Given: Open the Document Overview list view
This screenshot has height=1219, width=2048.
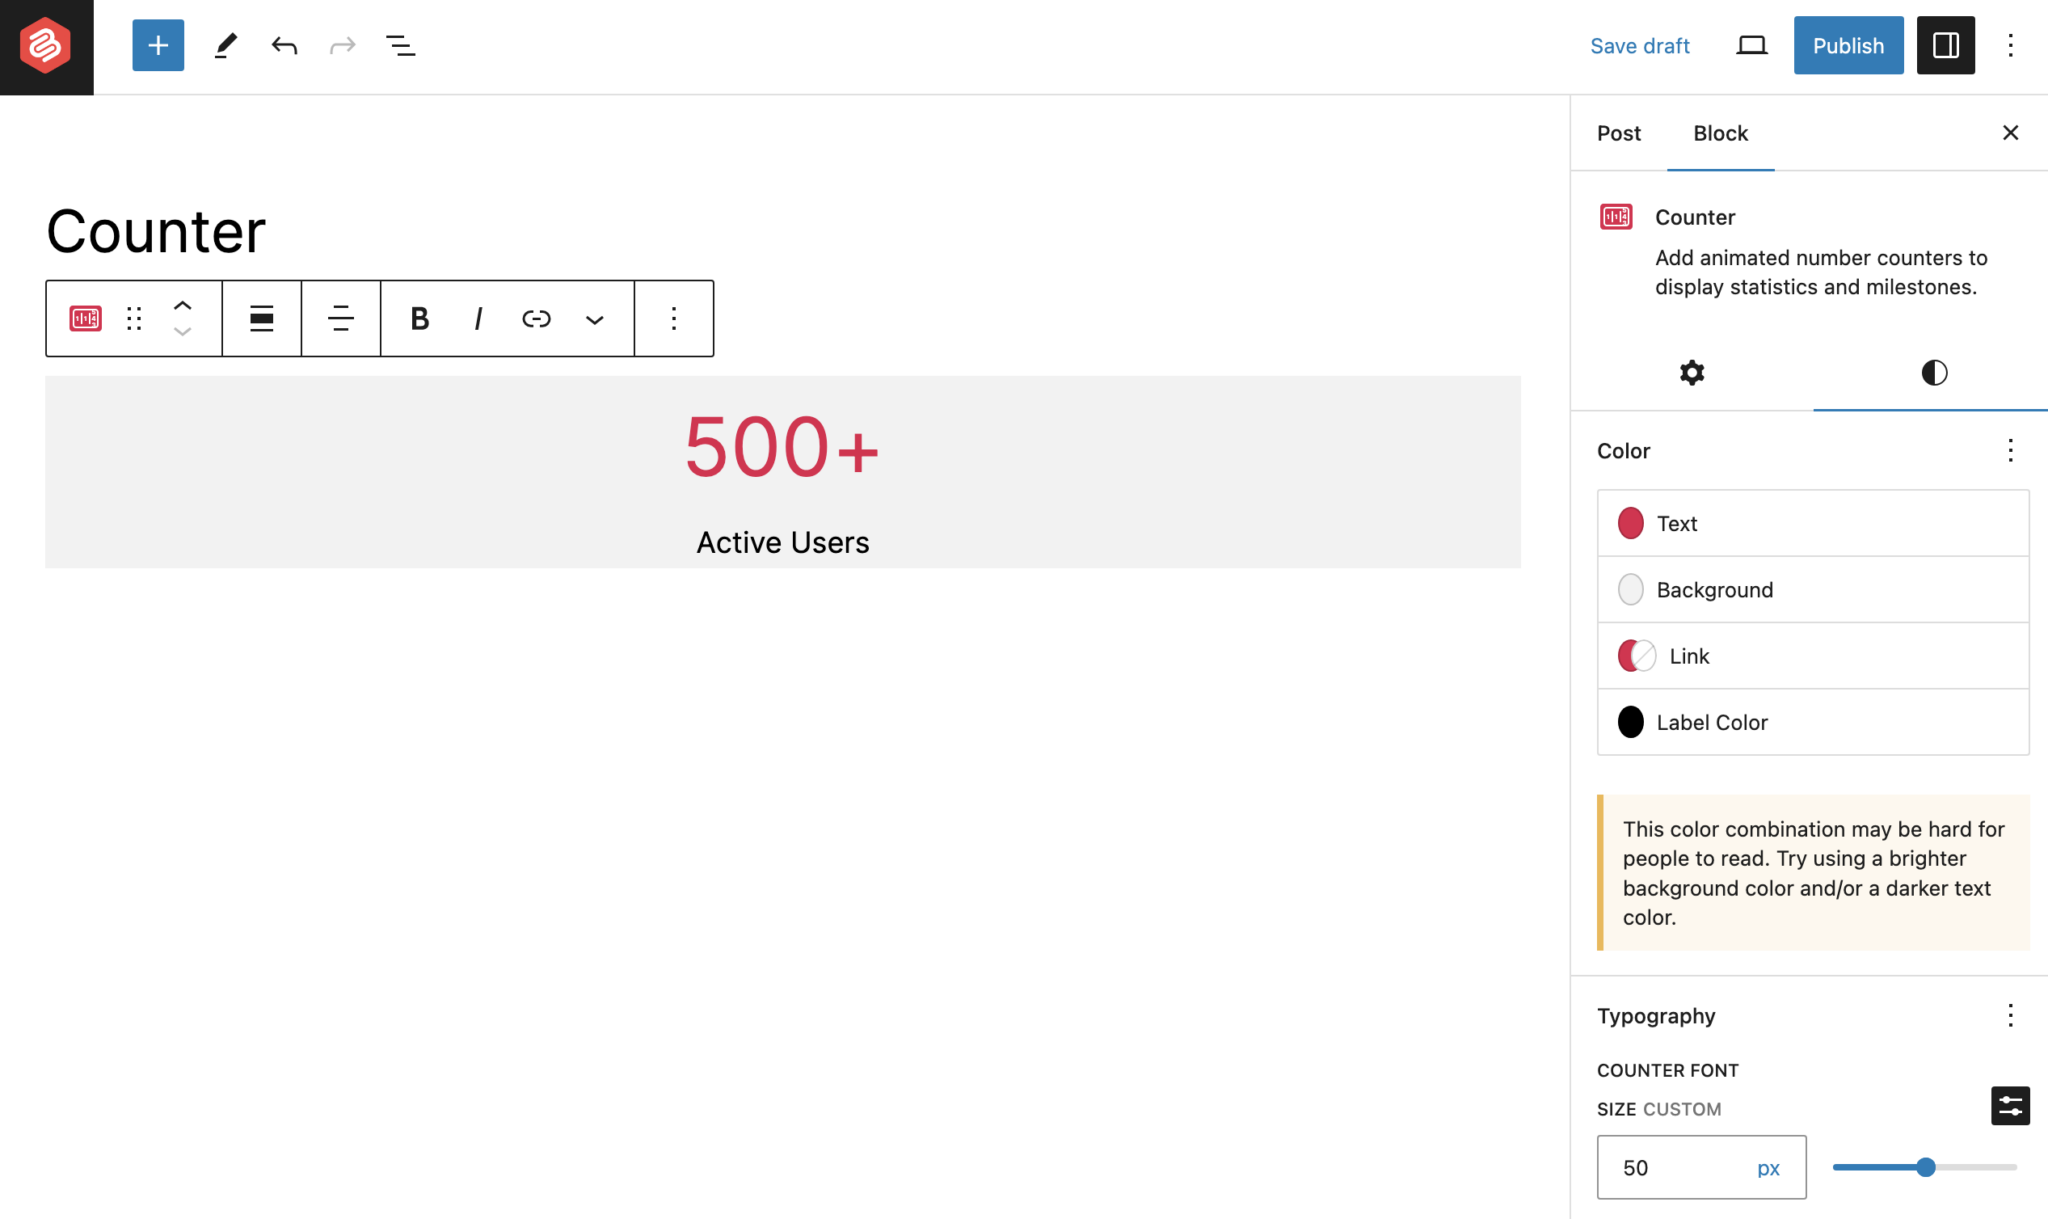Looking at the screenshot, I should (x=400, y=45).
